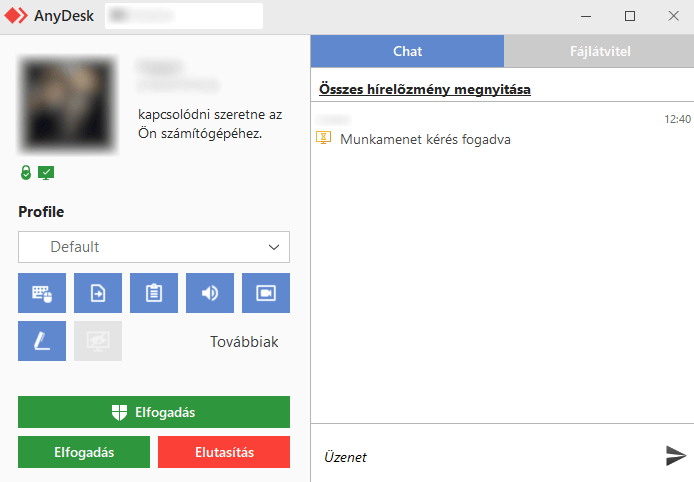The height and width of the screenshot is (482, 694).
Task: Click the Elfogadás button with shield icon
Action: point(154,412)
